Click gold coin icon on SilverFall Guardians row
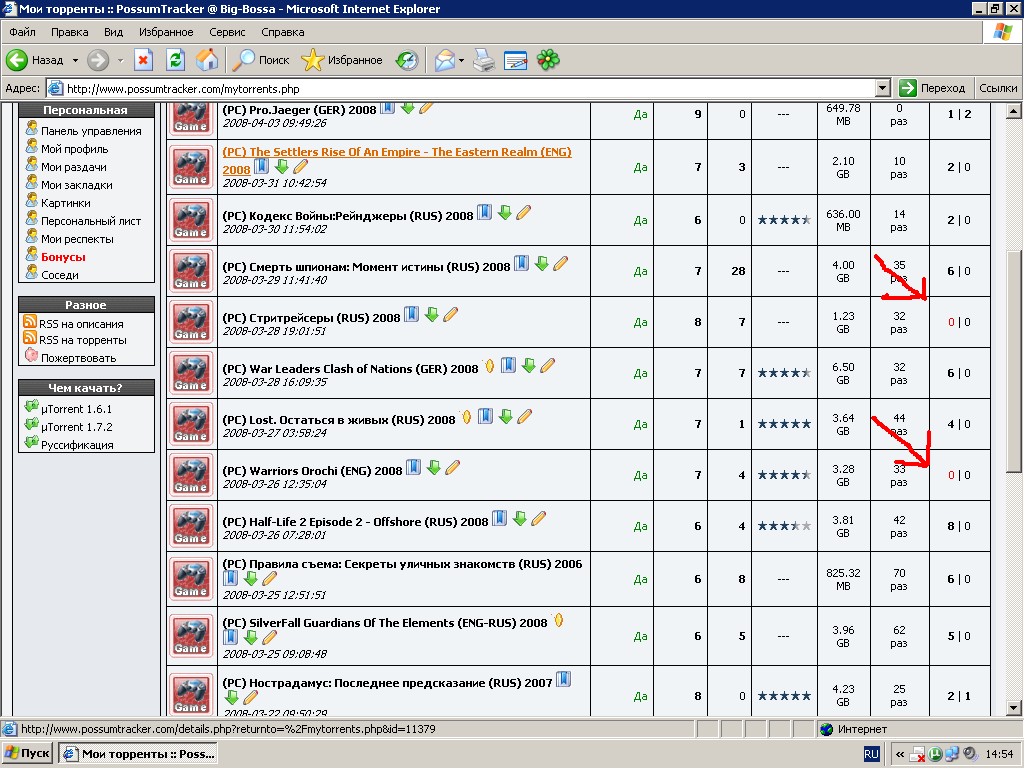Viewport: 1025px width, 770px height. coord(558,620)
